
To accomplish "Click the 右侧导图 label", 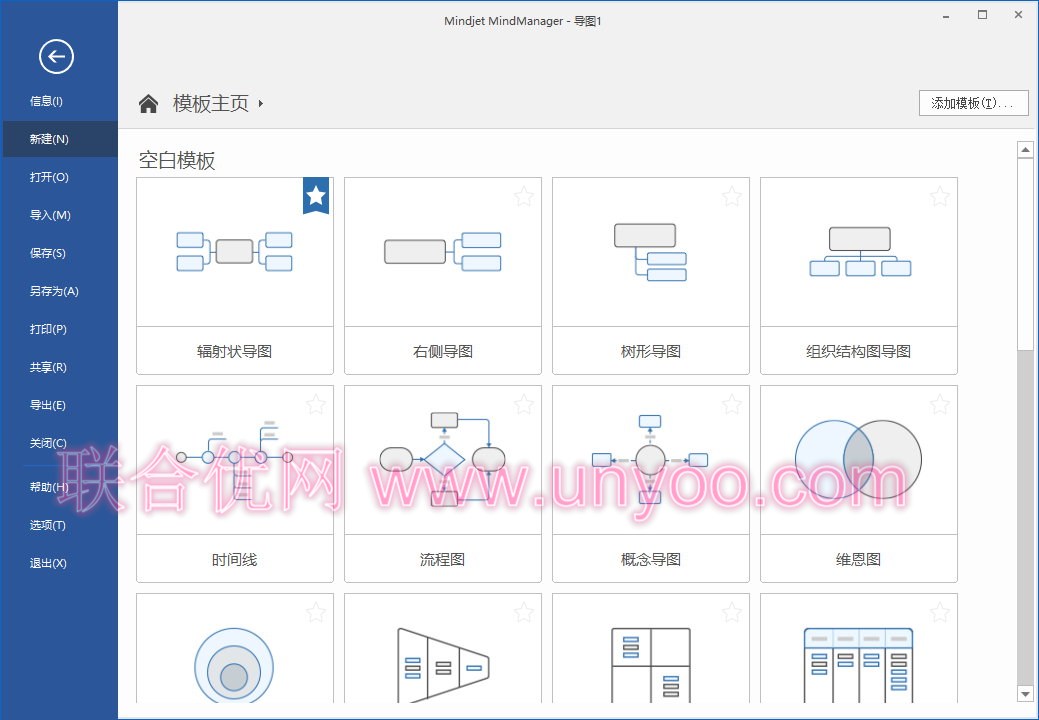I will [443, 351].
